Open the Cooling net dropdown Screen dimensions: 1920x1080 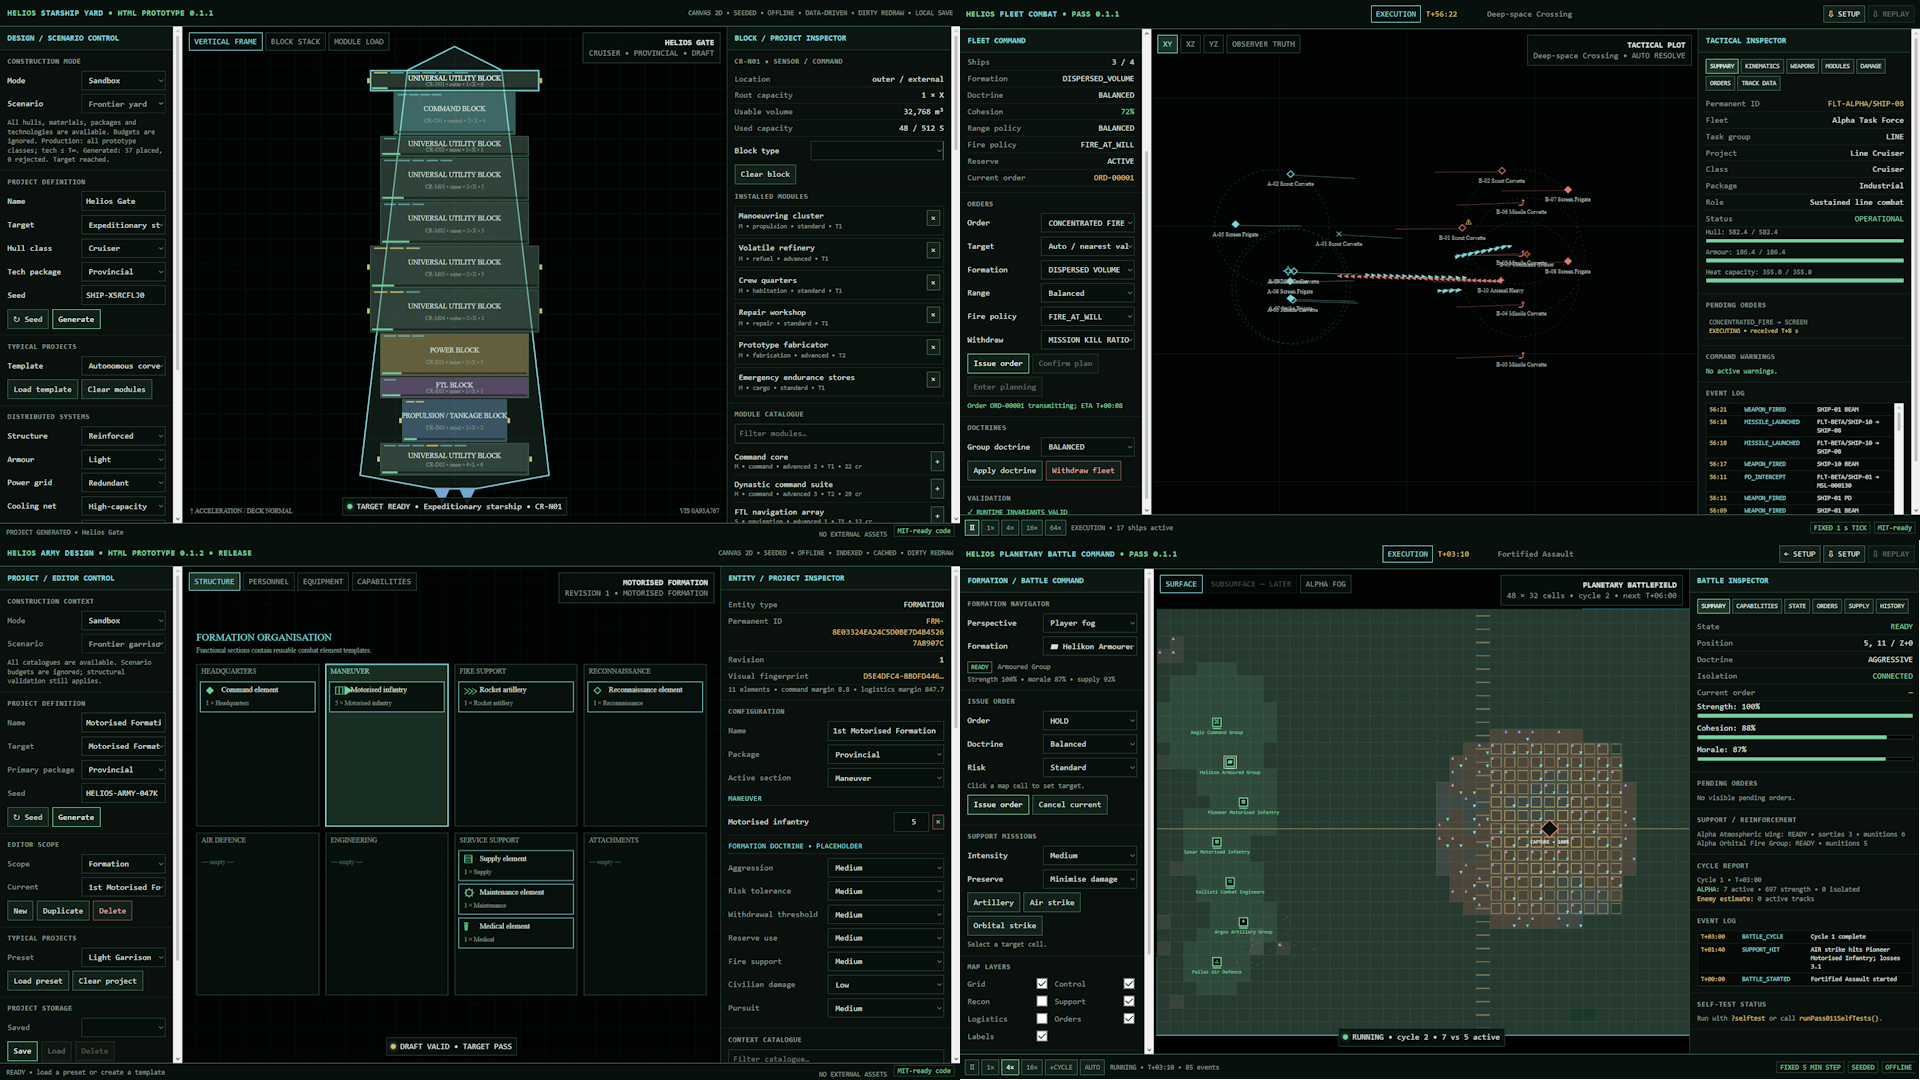[x=123, y=507]
